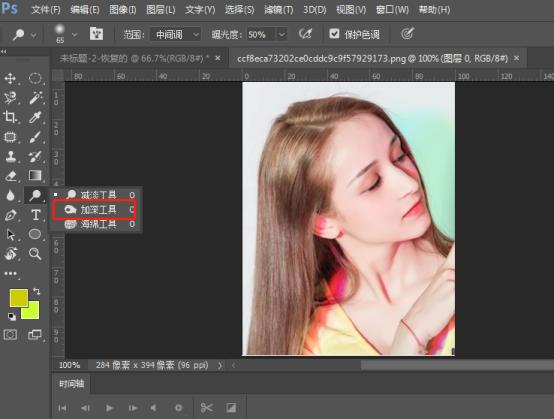Image resolution: width=554 pixels, height=419 pixels.
Task: Open the 选择(S) menu
Action: pos(240,10)
